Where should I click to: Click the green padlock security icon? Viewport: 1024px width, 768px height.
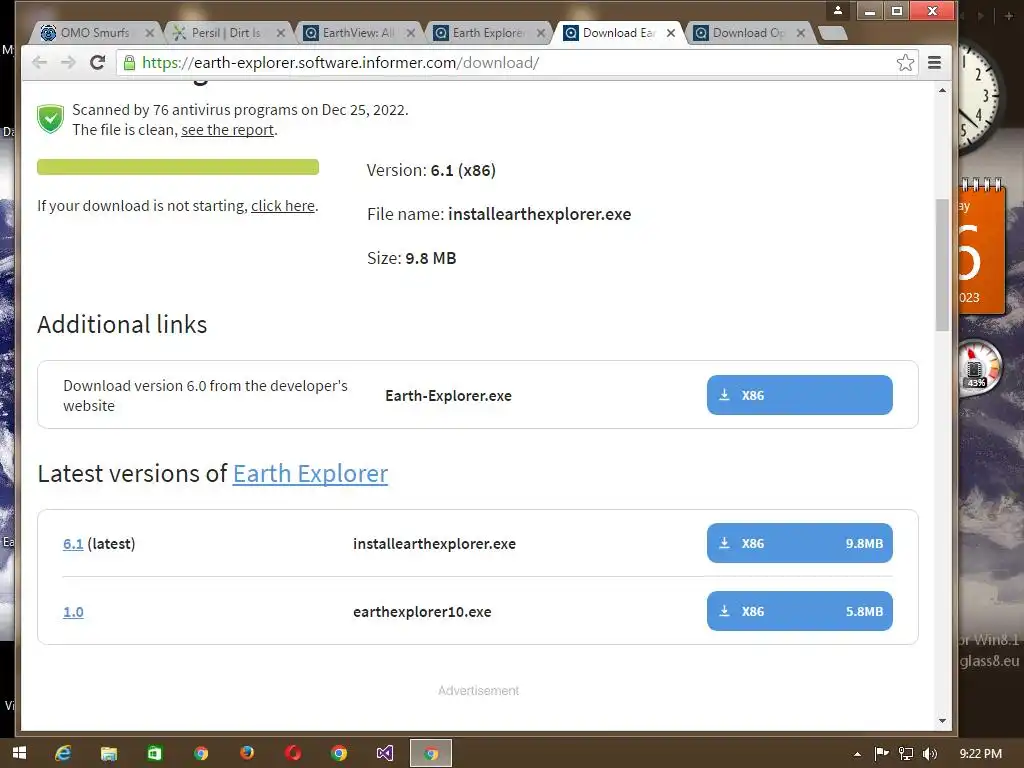pyautogui.click(x=129, y=63)
